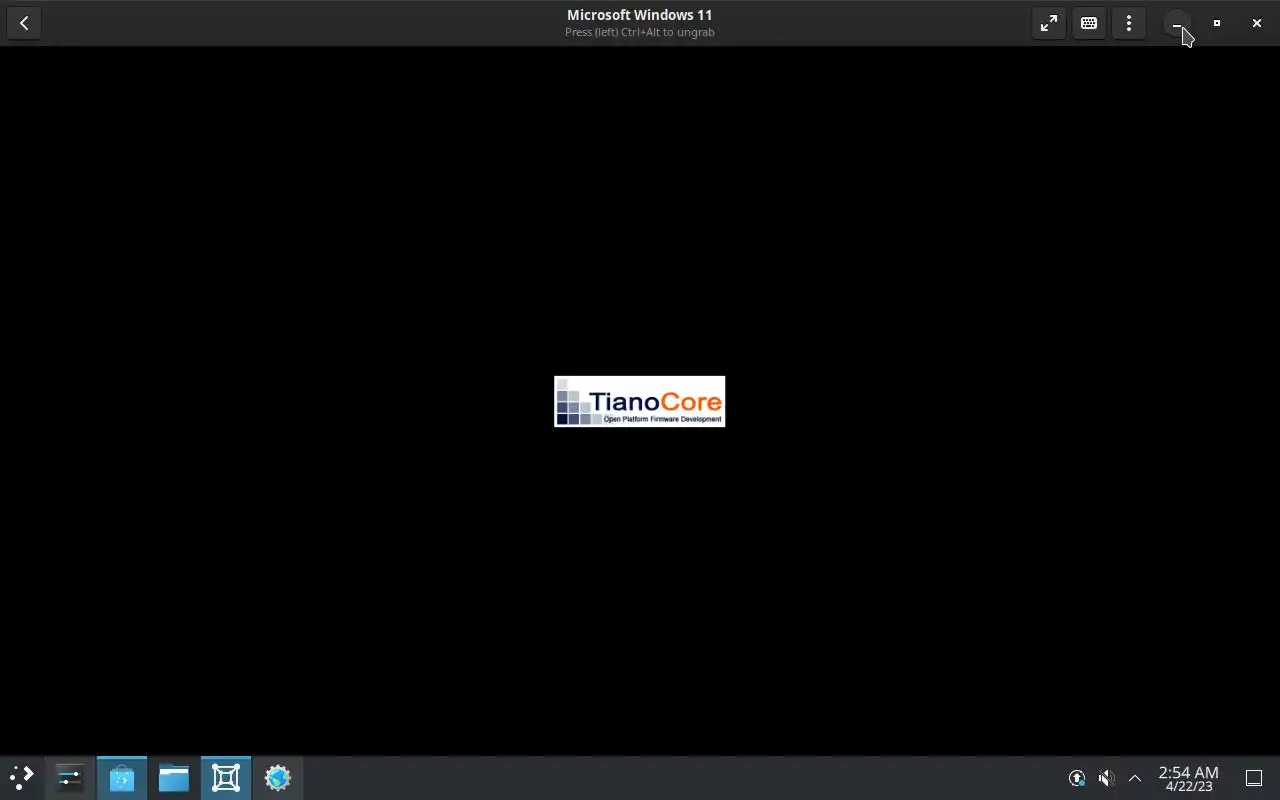Open the muted volume tray icon
1280x800 pixels.
pos(1106,778)
